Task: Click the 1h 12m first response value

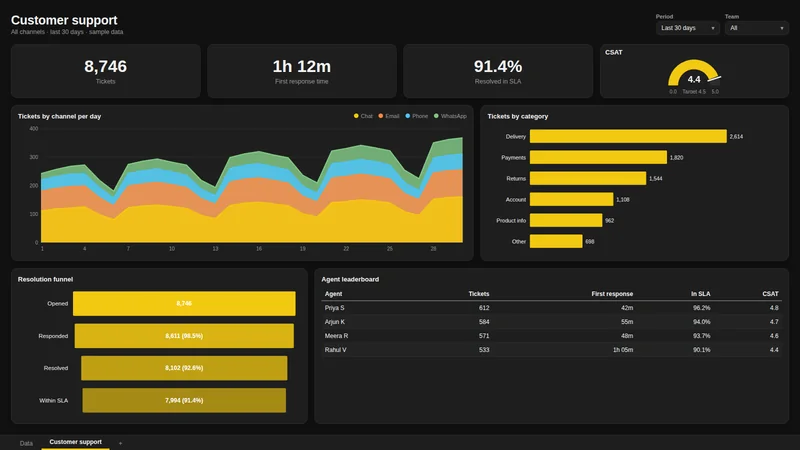Action: click(x=302, y=66)
